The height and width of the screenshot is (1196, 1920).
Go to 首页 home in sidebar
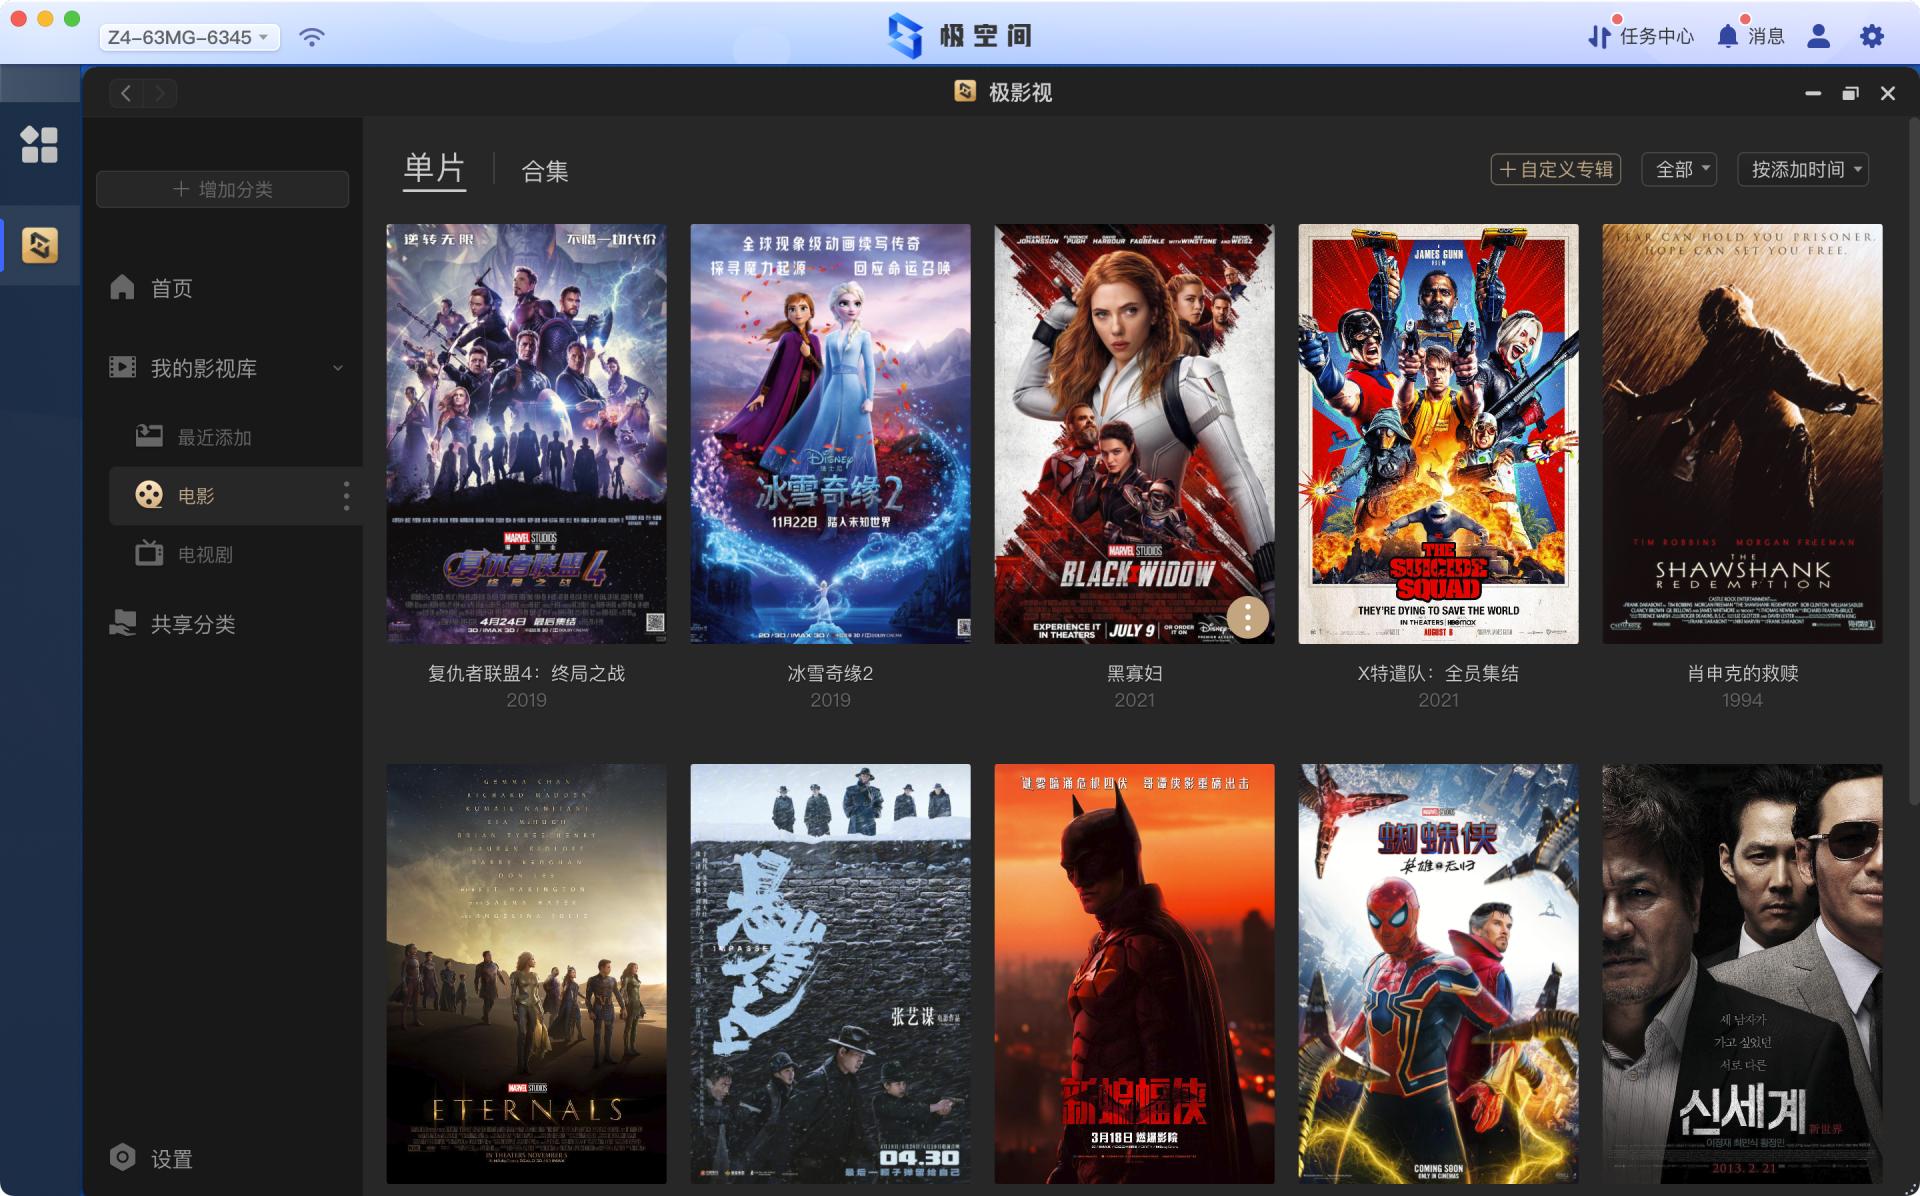tap(170, 288)
